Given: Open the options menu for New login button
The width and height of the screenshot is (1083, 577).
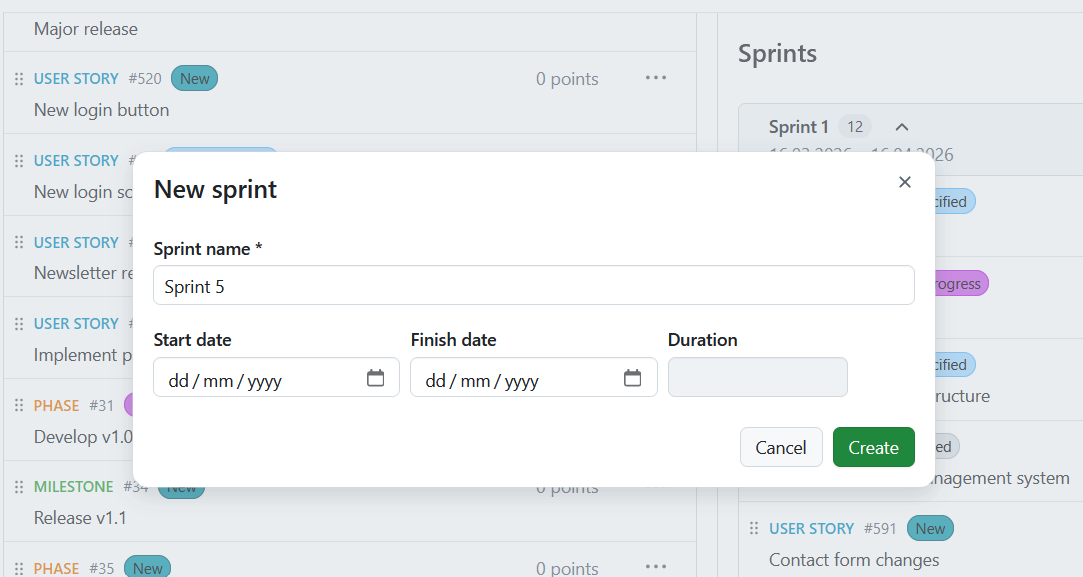Looking at the screenshot, I should [656, 77].
